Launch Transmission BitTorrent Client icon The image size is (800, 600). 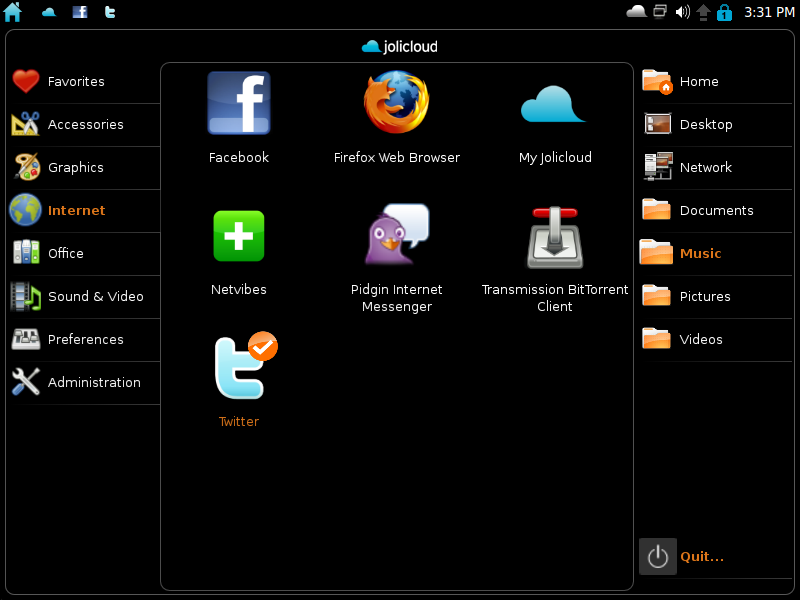click(x=555, y=237)
